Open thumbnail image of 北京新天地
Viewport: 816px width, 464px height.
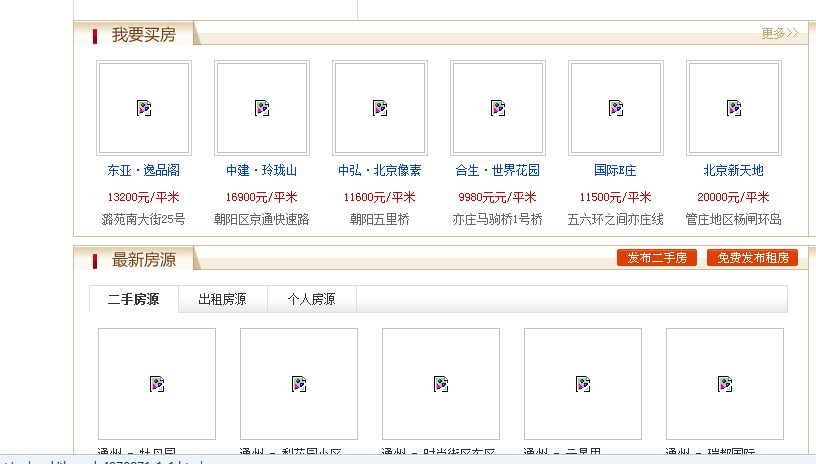pyautogui.click(x=734, y=108)
